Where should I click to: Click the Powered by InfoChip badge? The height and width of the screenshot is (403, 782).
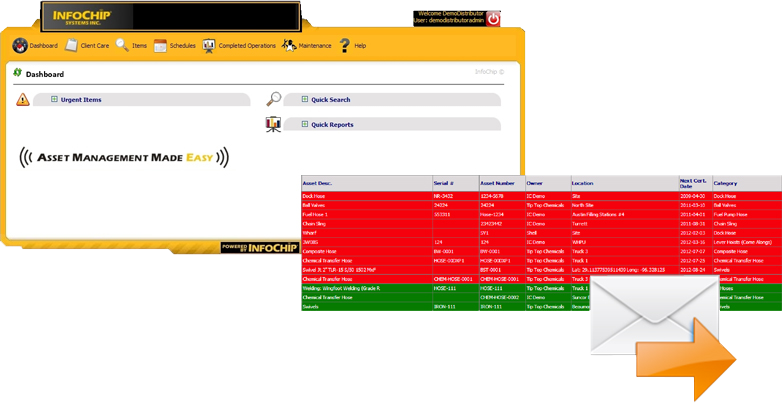260,247
